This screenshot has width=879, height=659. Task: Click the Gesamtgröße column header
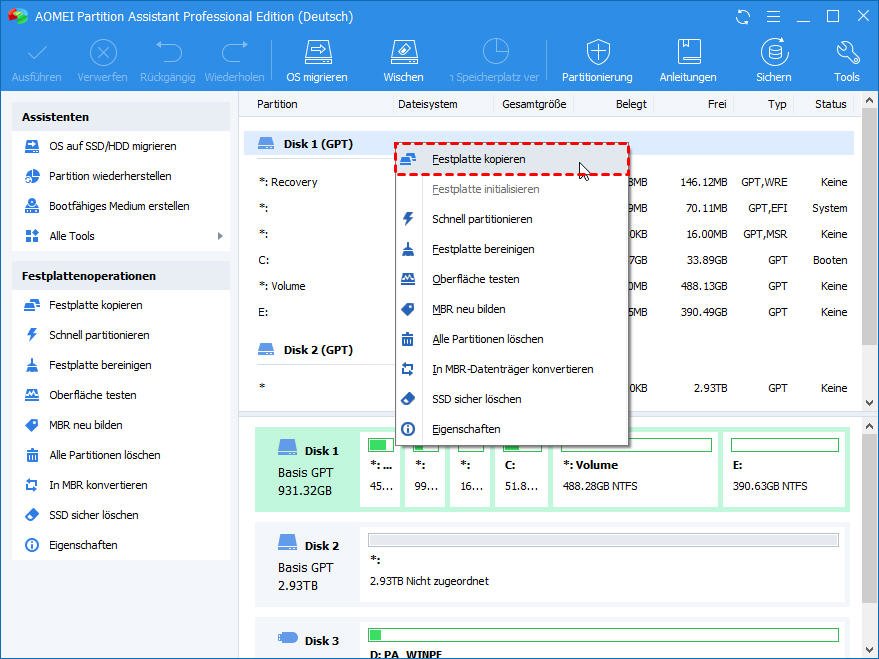click(x=534, y=104)
